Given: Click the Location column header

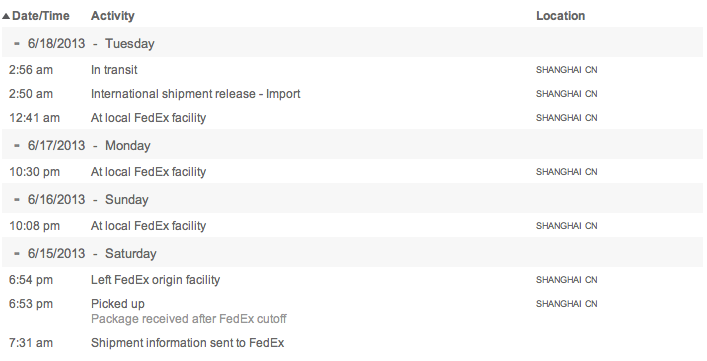Looking at the screenshot, I should pos(560,16).
